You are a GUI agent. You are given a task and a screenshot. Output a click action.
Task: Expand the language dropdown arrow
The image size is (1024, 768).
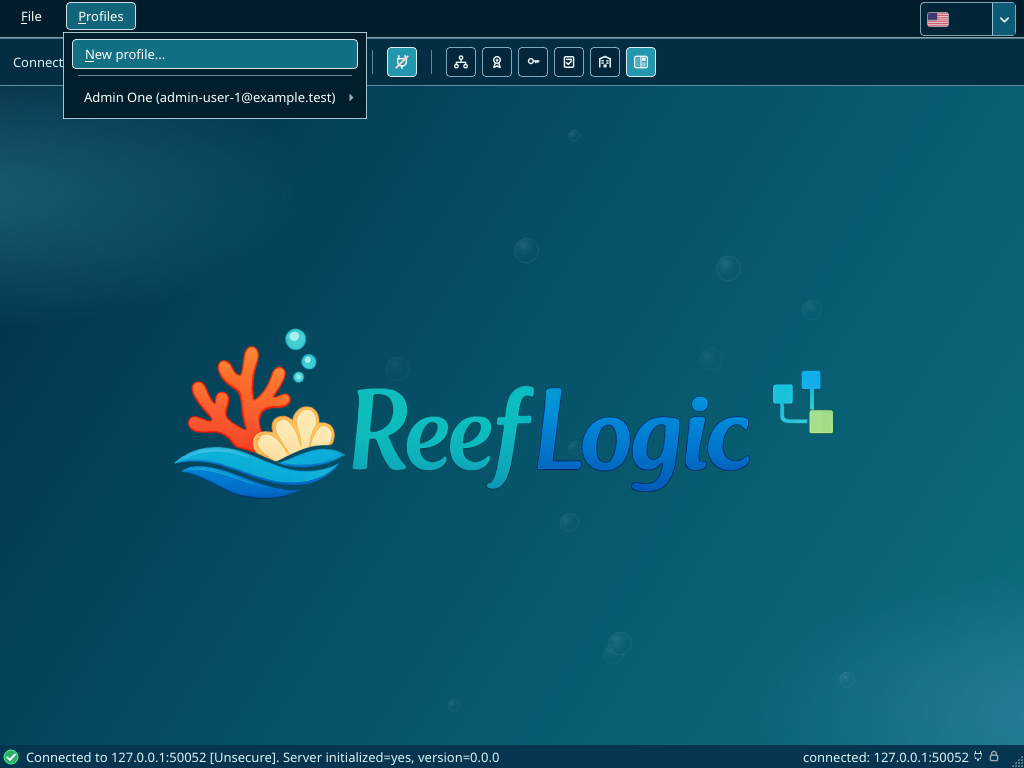point(1004,20)
